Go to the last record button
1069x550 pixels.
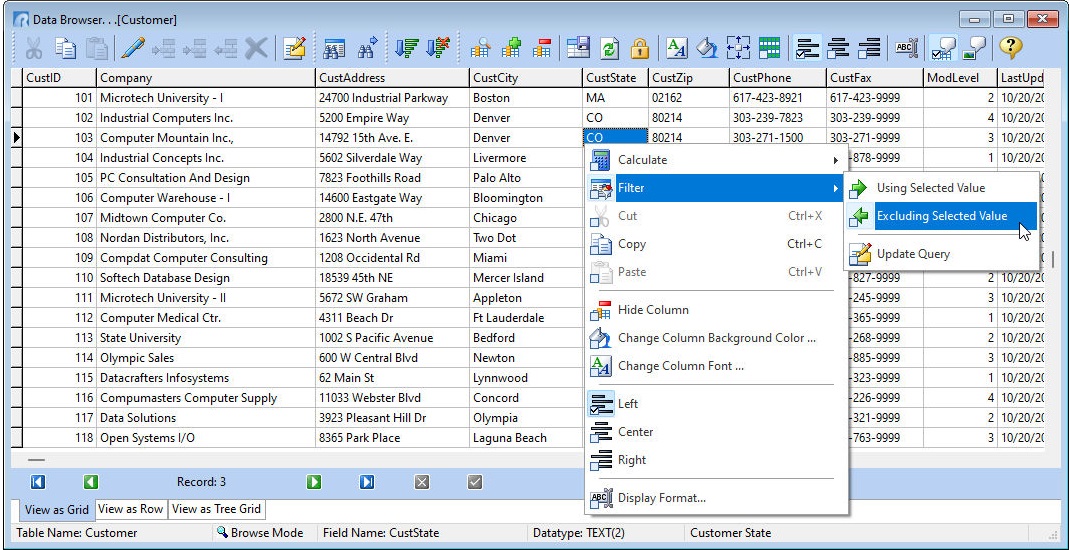click(367, 483)
